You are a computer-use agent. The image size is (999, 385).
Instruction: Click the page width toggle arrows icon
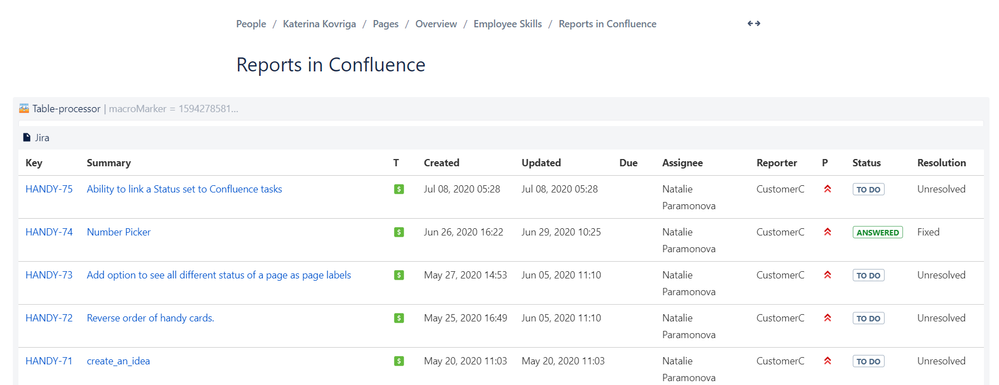(754, 24)
